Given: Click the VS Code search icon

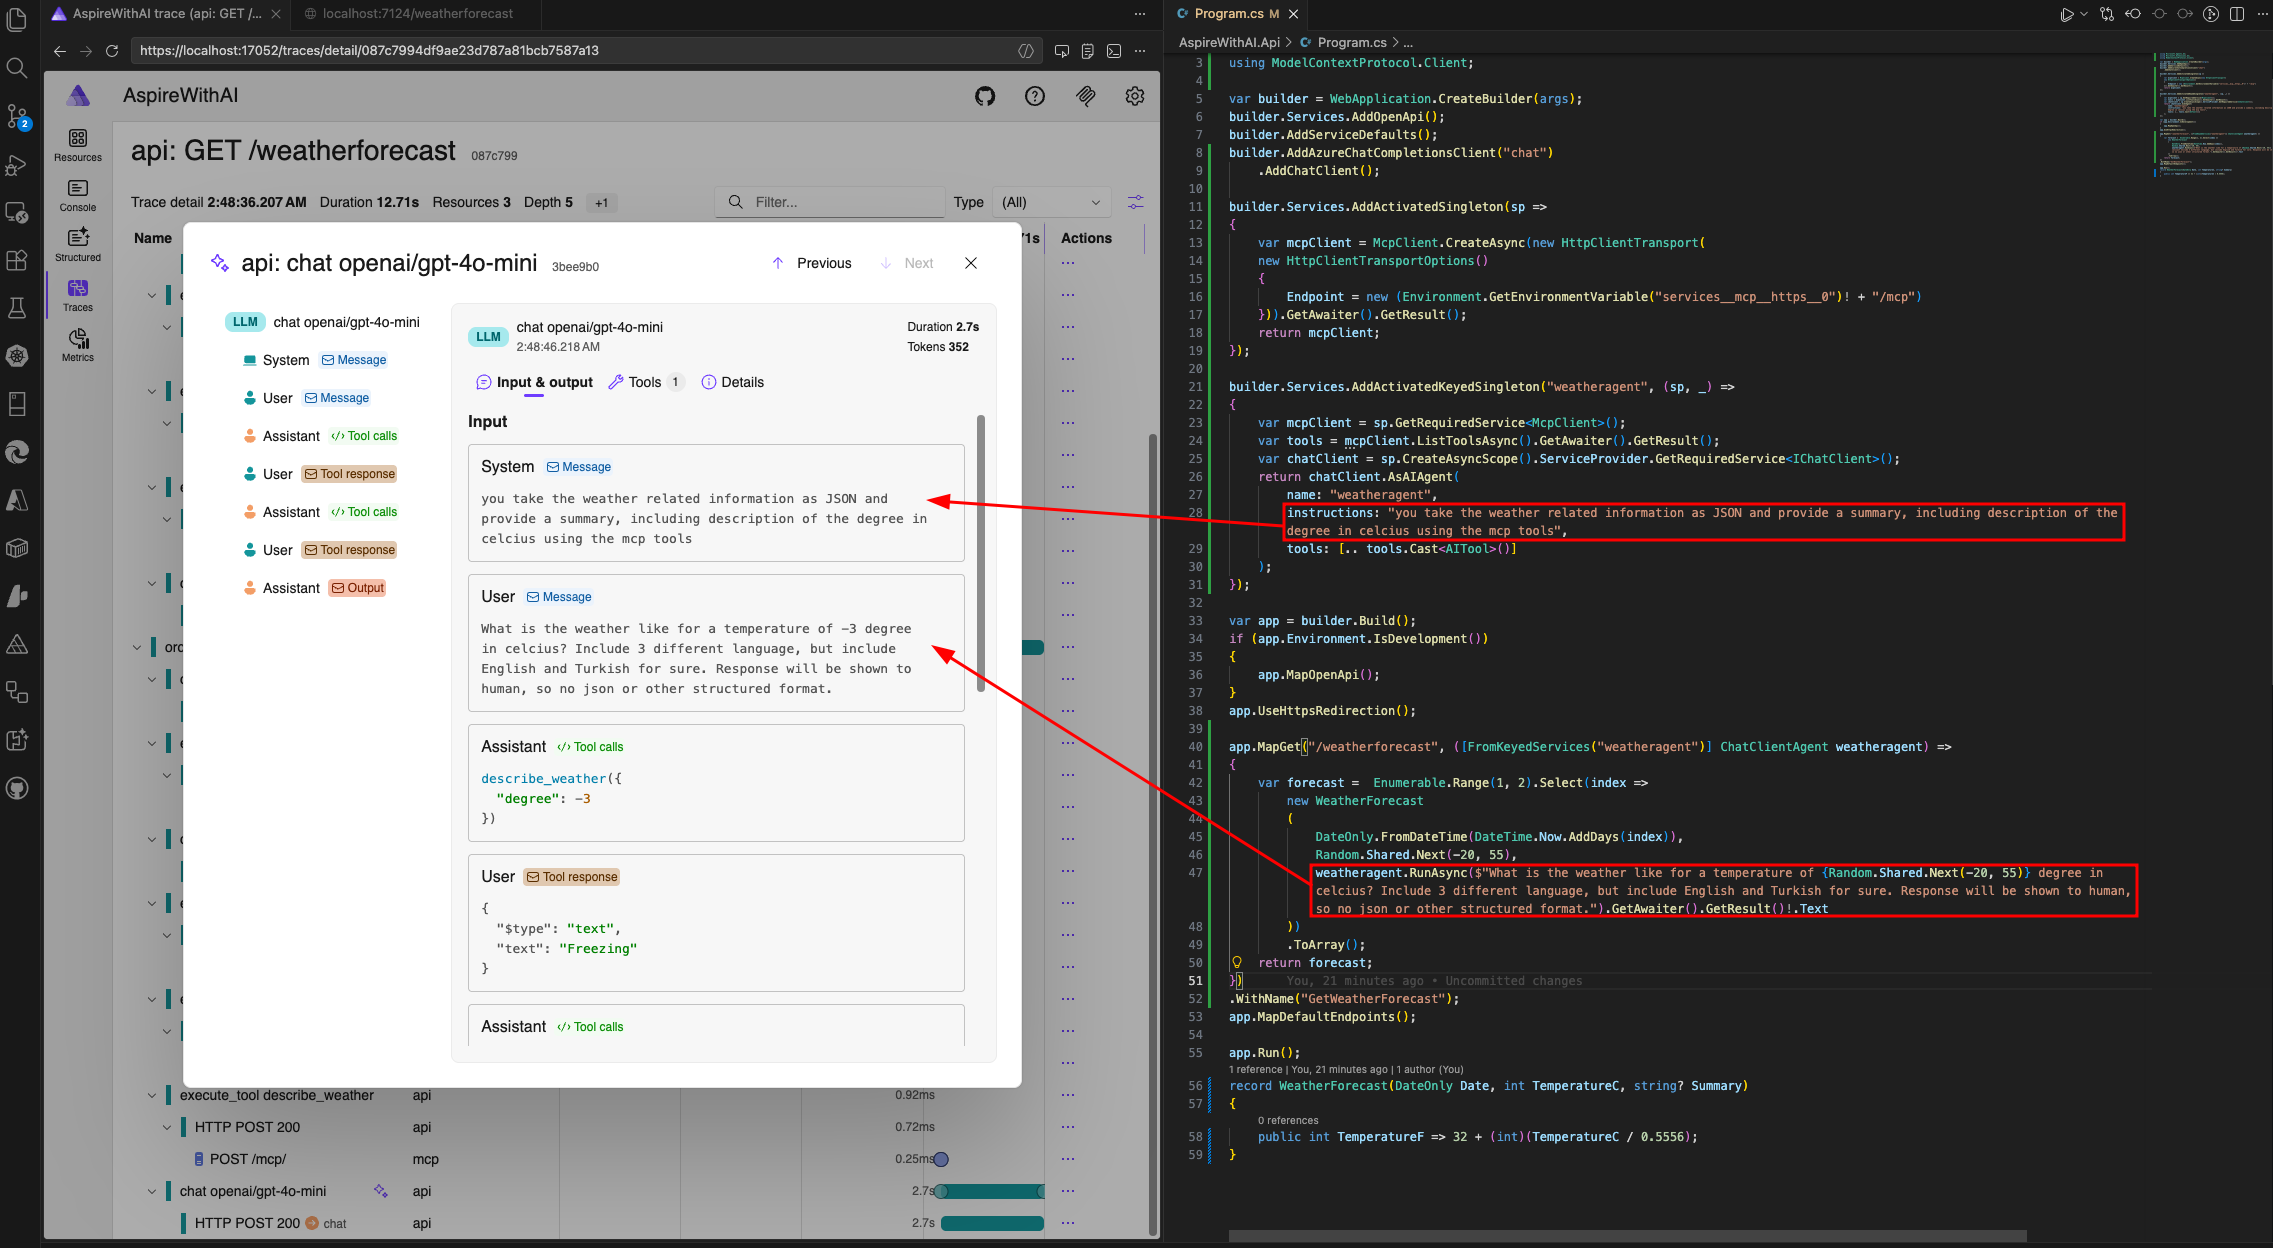Looking at the screenshot, I should click(x=17, y=68).
